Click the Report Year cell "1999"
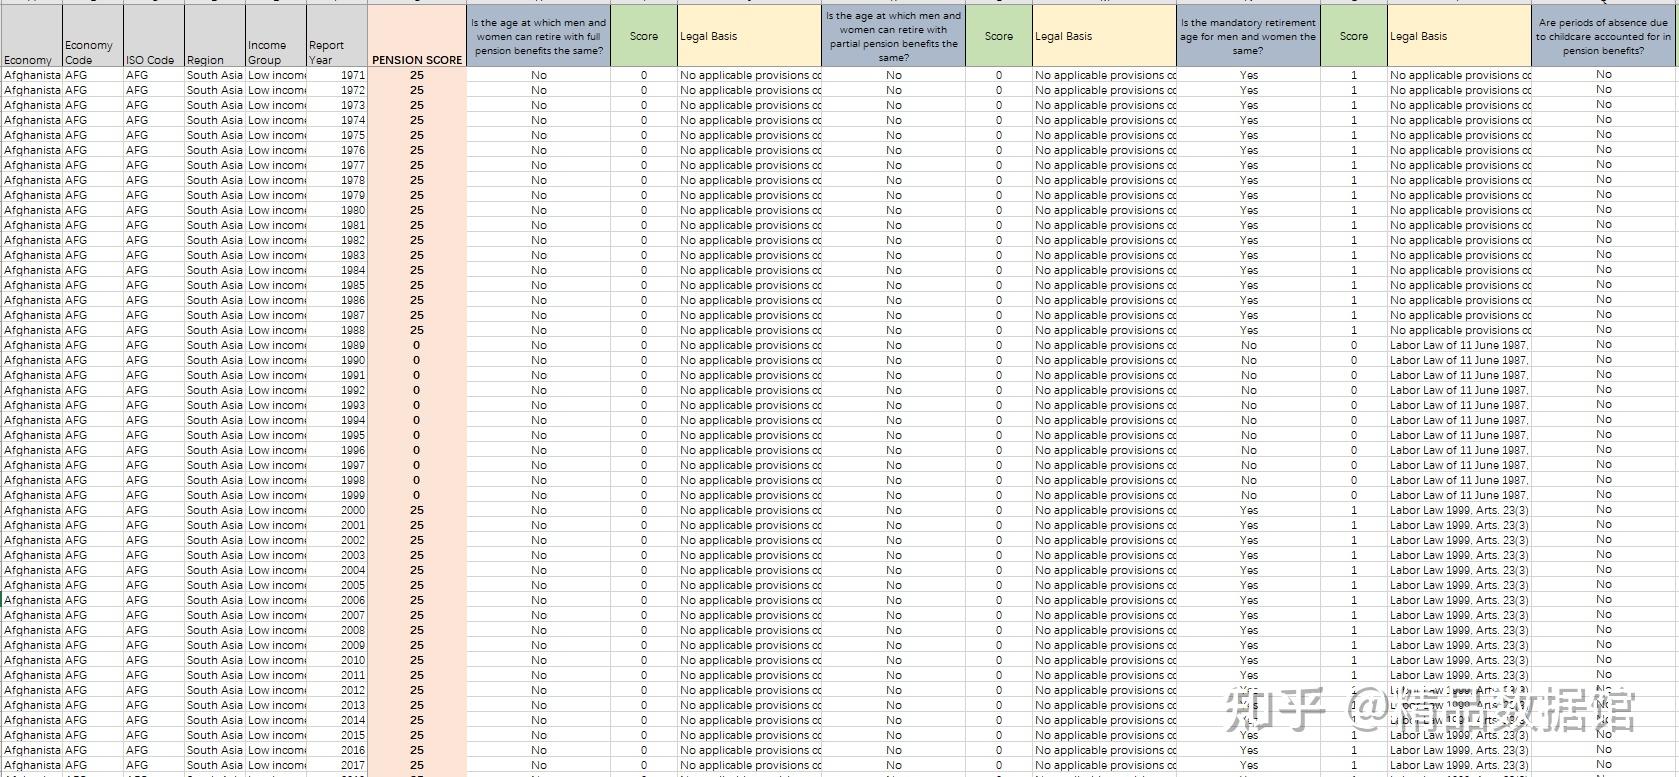 click(x=337, y=495)
